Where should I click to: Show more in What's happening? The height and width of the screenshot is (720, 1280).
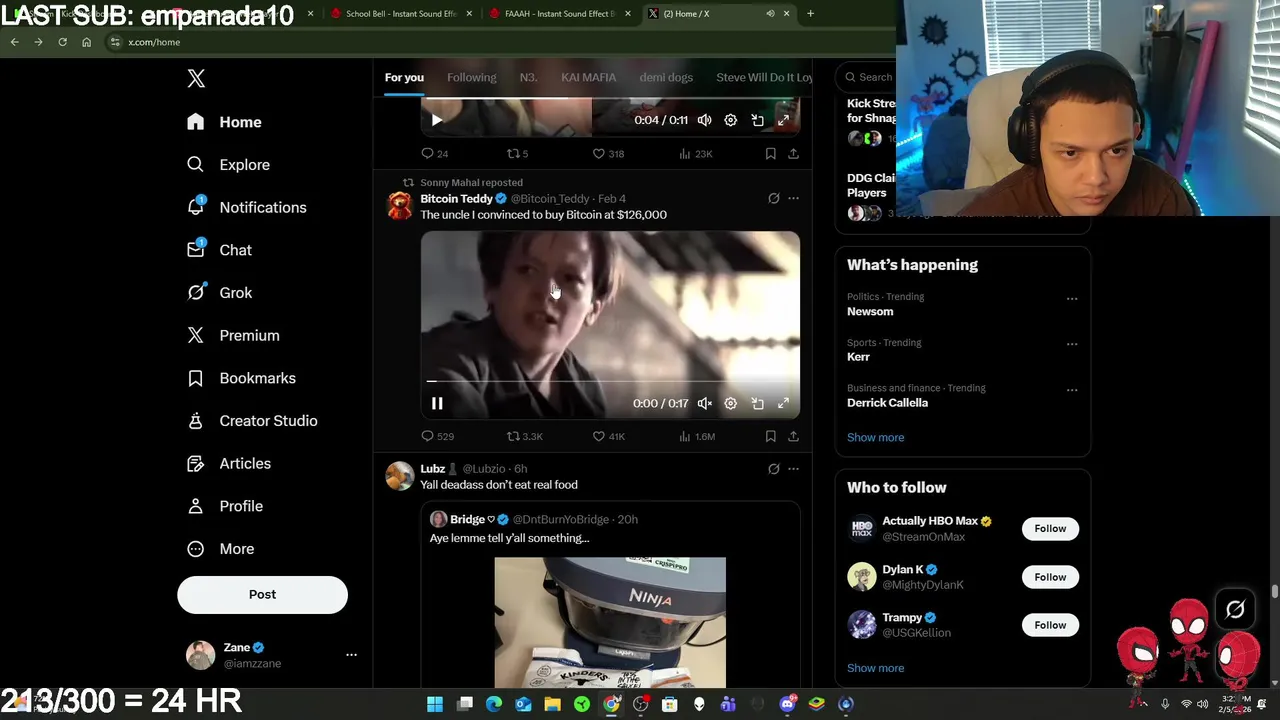point(875,437)
